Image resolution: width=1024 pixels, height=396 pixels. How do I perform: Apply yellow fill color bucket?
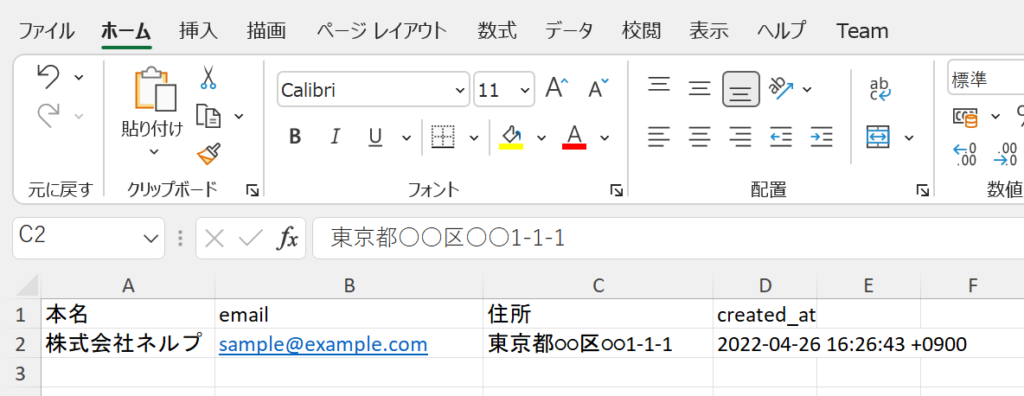point(511,137)
